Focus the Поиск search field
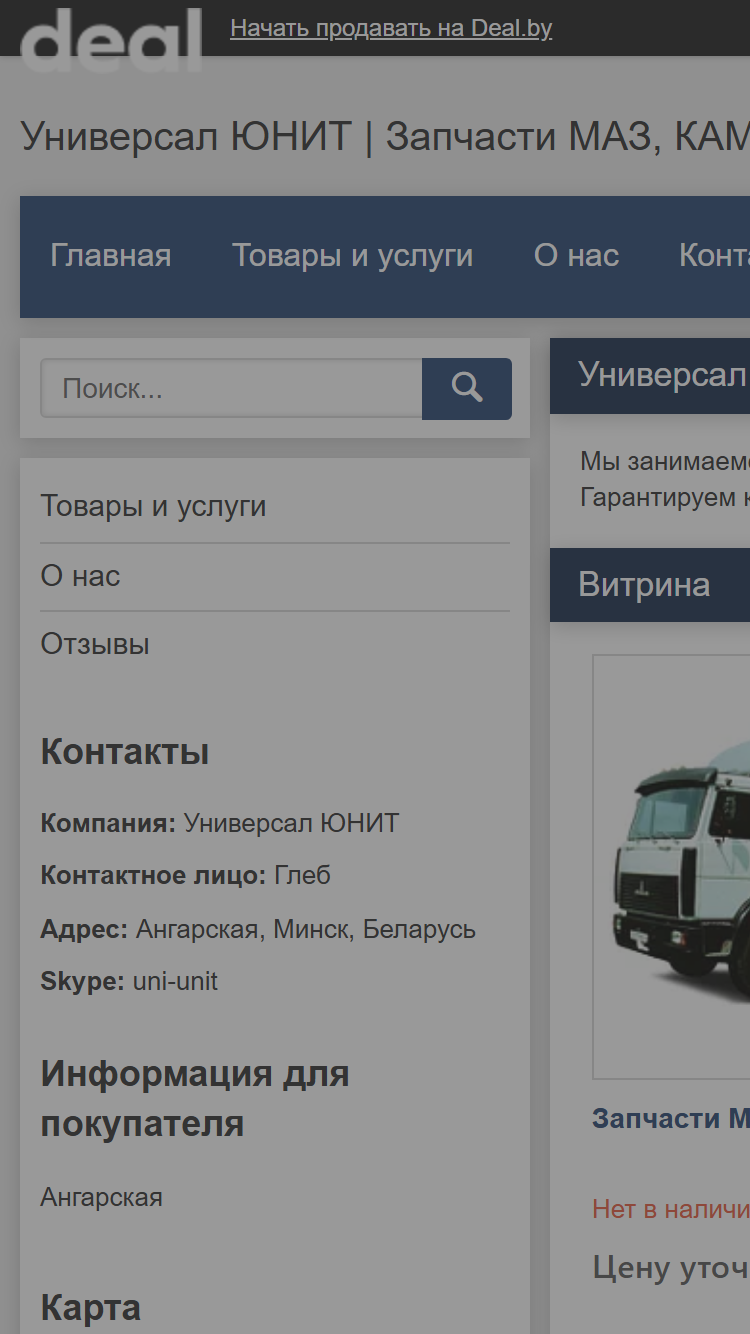This screenshot has height=1334, width=750. coord(231,388)
